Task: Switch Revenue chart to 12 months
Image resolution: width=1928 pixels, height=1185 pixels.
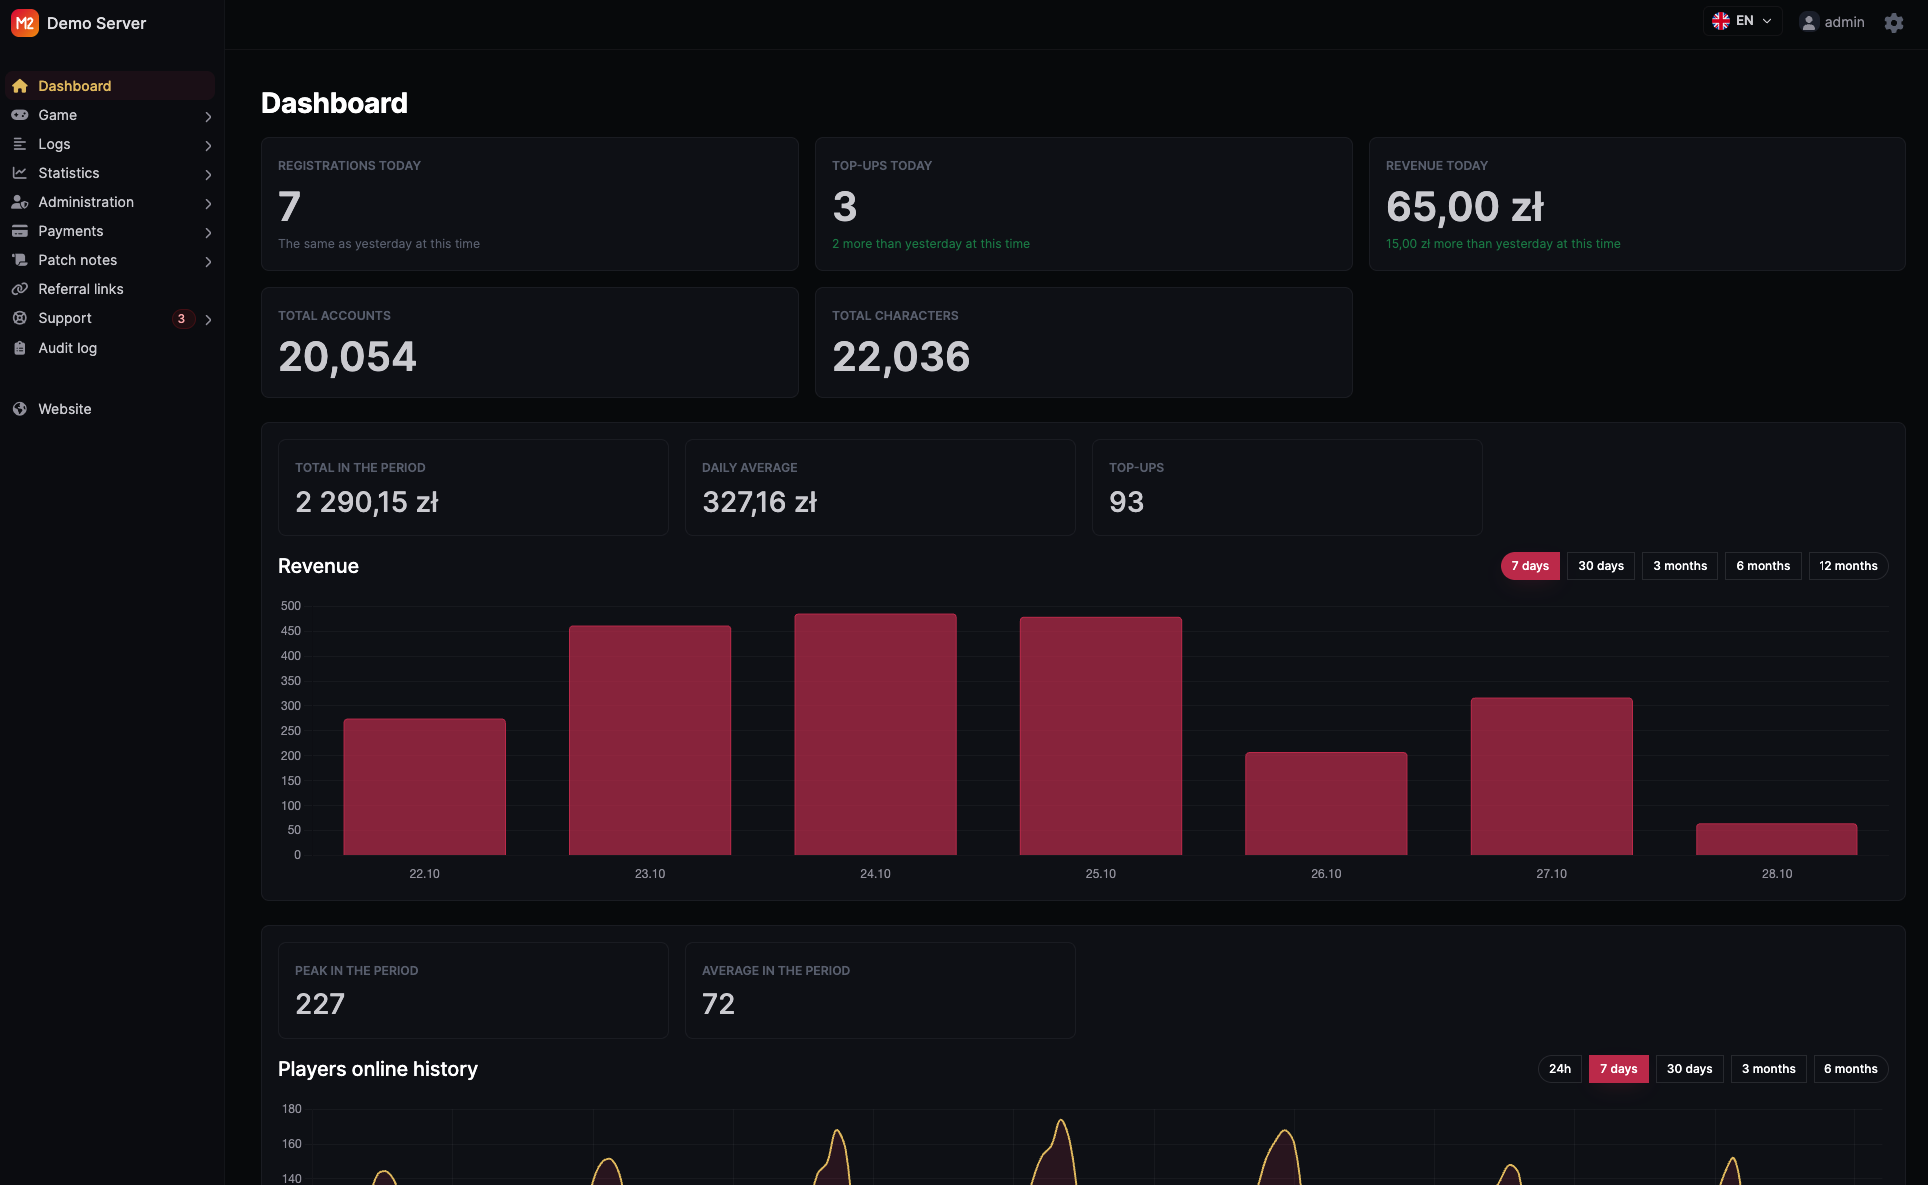Action: (1848, 566)
